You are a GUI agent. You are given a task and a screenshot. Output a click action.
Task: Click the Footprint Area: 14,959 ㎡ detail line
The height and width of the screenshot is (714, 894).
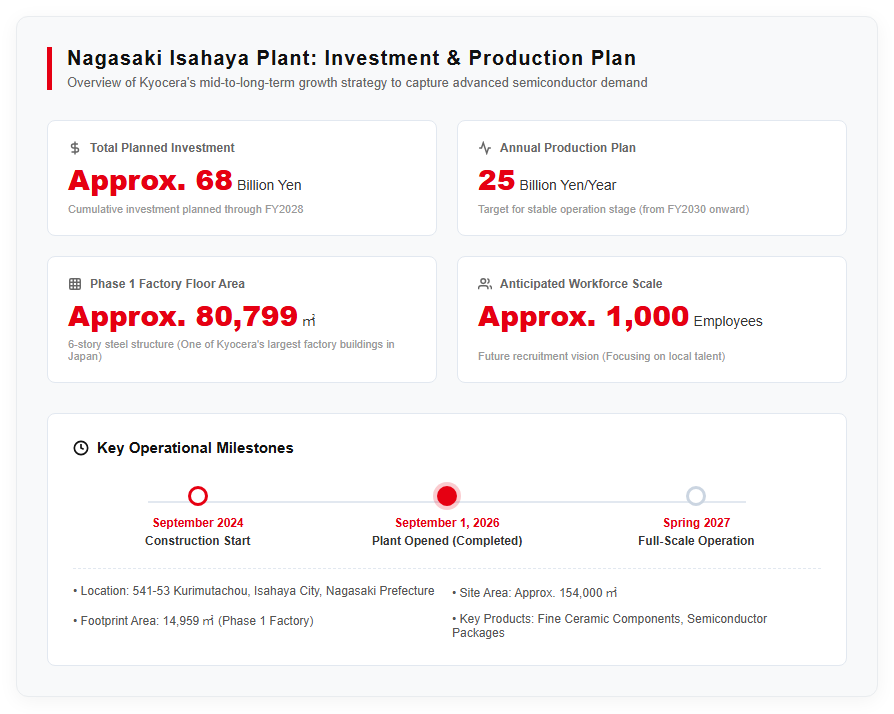tap(193, 621)
